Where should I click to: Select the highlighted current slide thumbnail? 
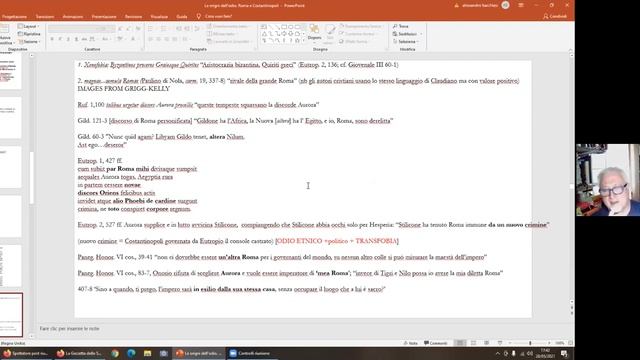point(11,314)
